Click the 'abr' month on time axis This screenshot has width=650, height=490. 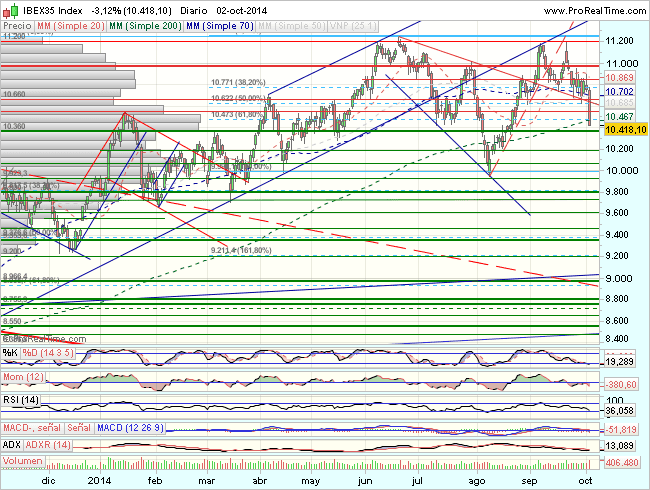click(x=260, y=481)
